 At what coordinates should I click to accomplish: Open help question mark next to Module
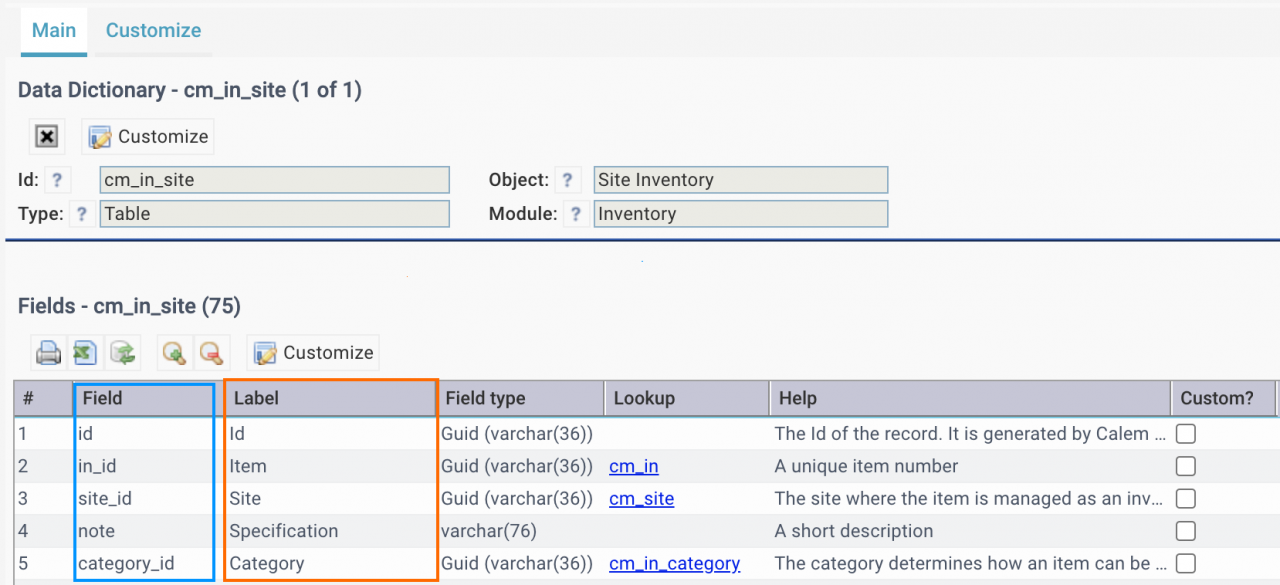tap(575, 214)
